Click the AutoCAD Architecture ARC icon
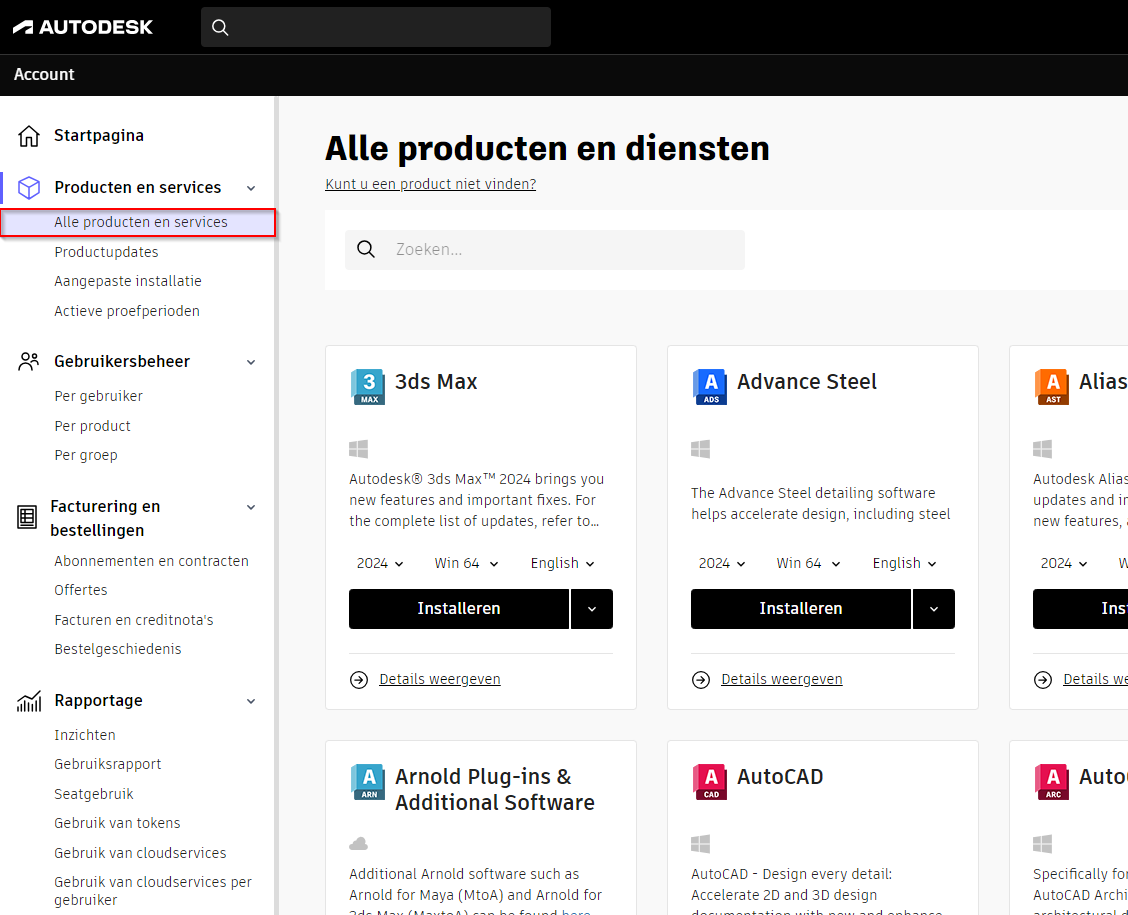 point(1052,782)
